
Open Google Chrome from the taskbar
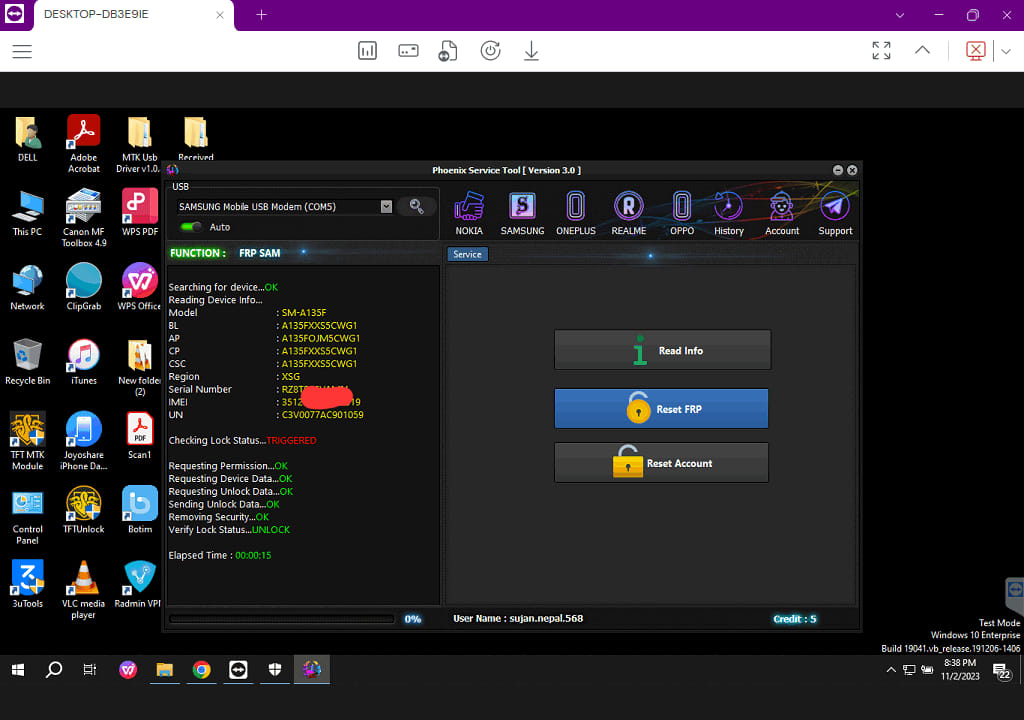coord(201,670)
